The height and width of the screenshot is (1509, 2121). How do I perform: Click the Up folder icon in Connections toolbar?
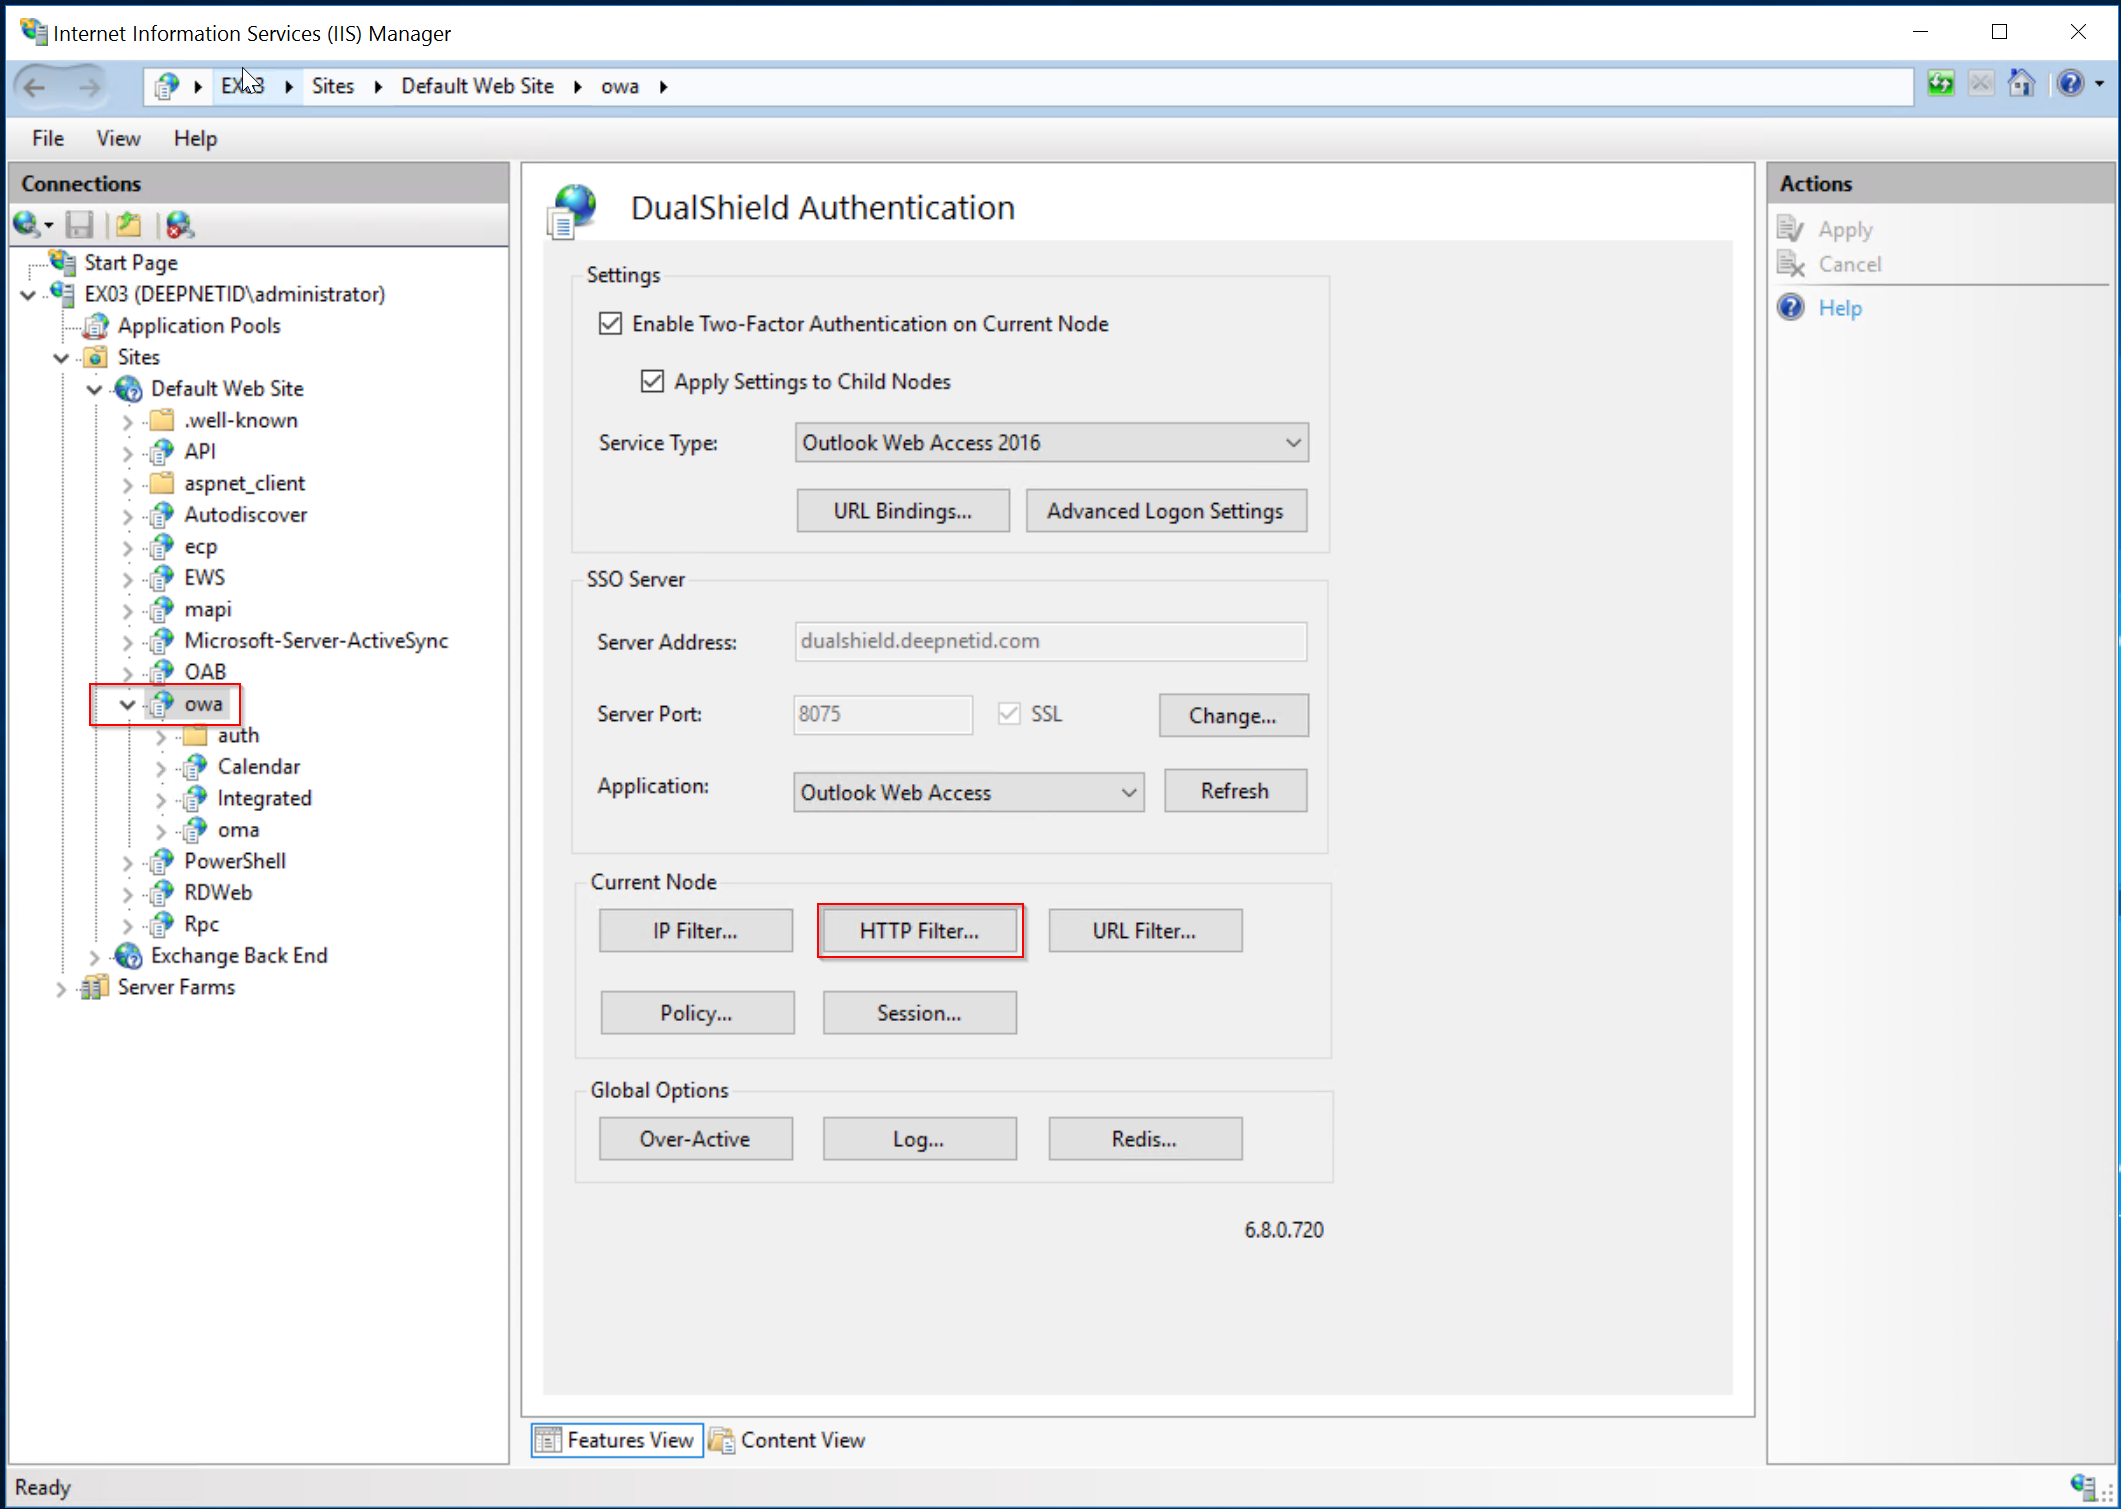[x=128, y=224]
